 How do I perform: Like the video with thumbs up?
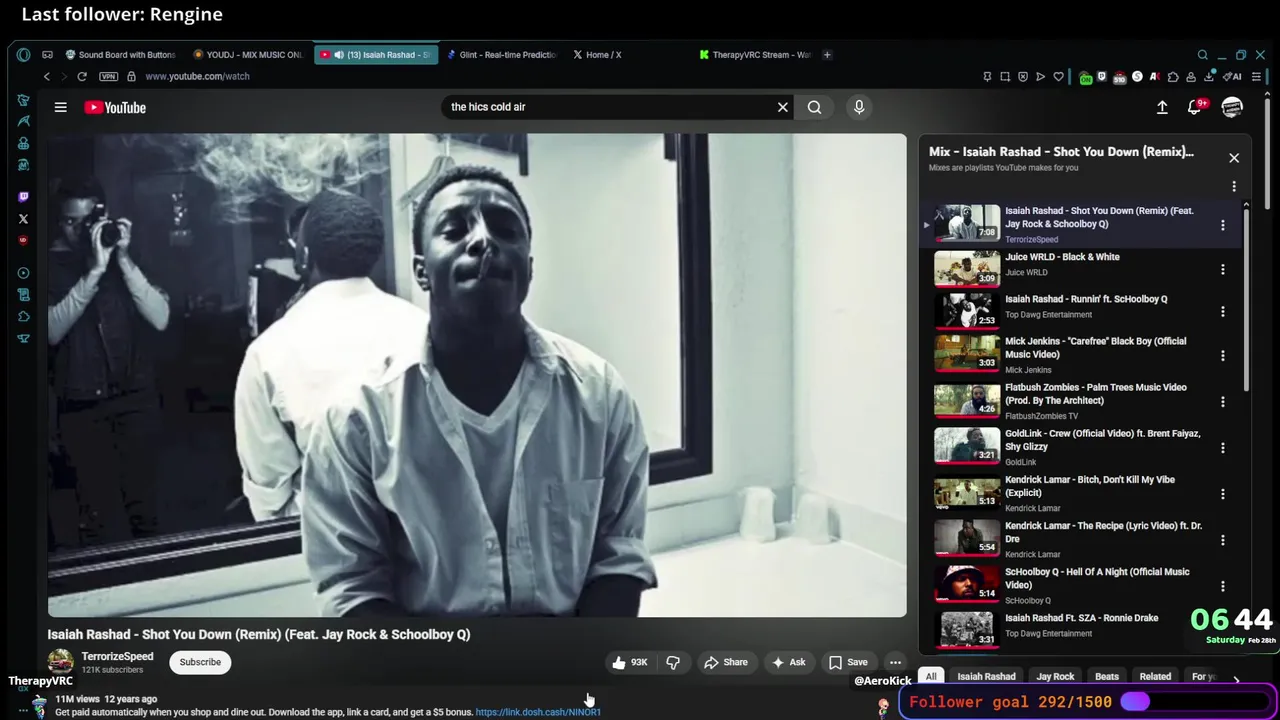[630, 662]
